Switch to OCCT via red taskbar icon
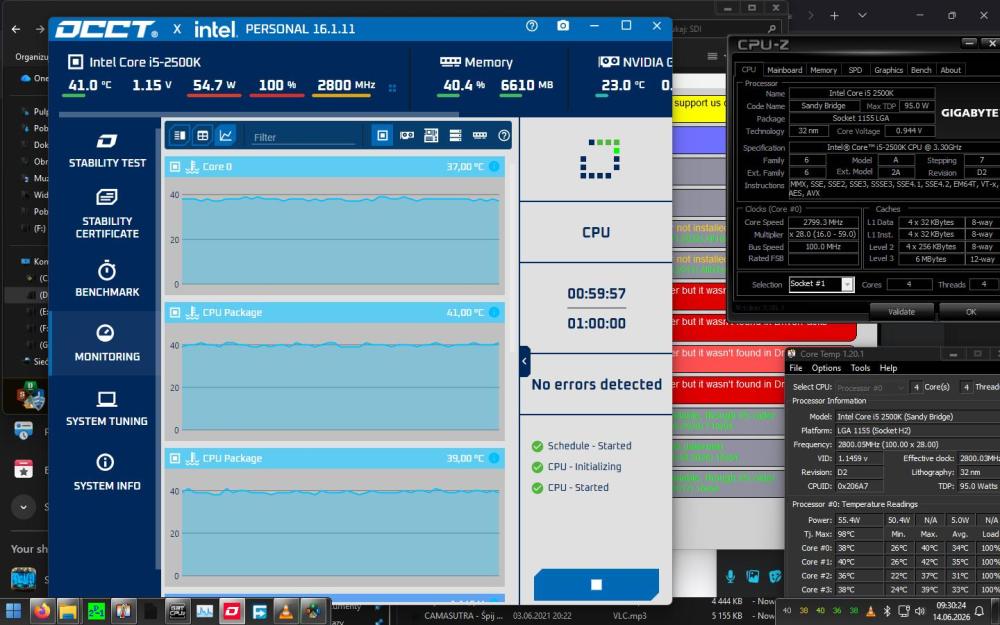This screenshot has height=625, width=1000. pos(232,611)
